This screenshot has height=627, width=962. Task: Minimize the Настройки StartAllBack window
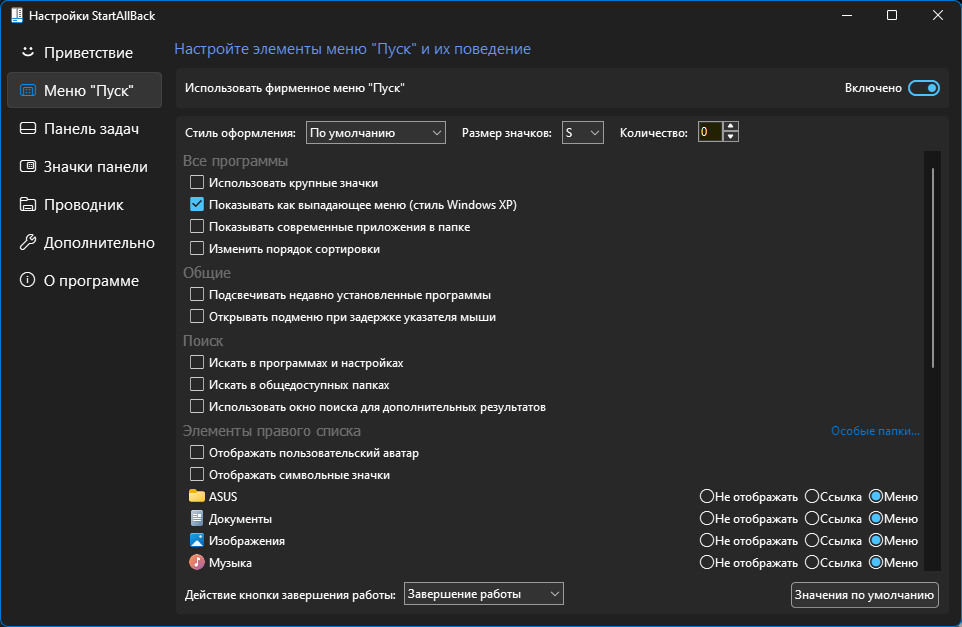coord(847,15)
